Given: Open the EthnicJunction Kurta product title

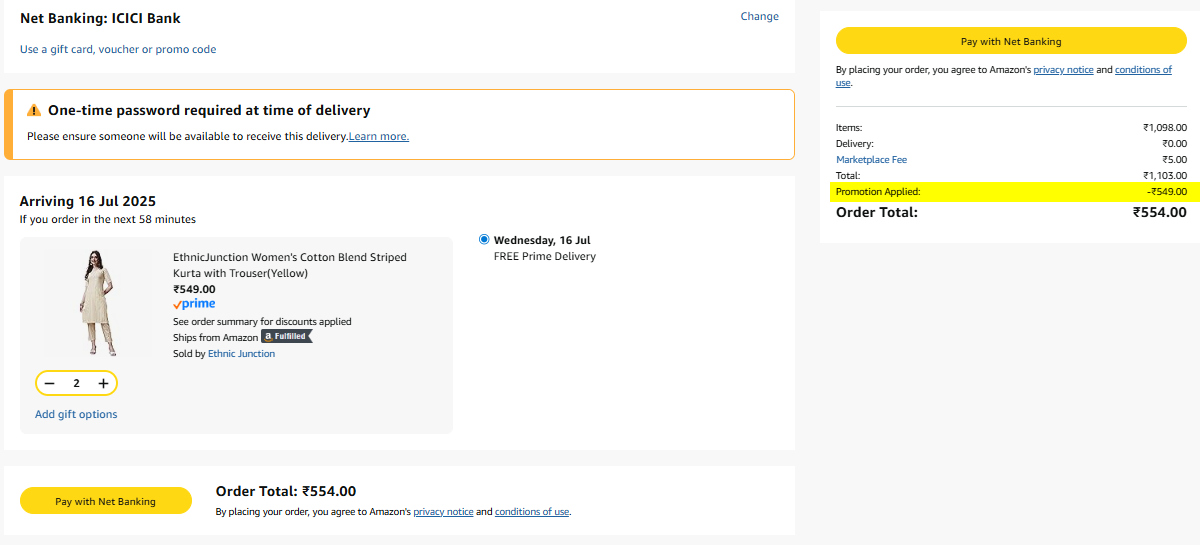Looking at the screenshot, I should click(x=290, y=265).
